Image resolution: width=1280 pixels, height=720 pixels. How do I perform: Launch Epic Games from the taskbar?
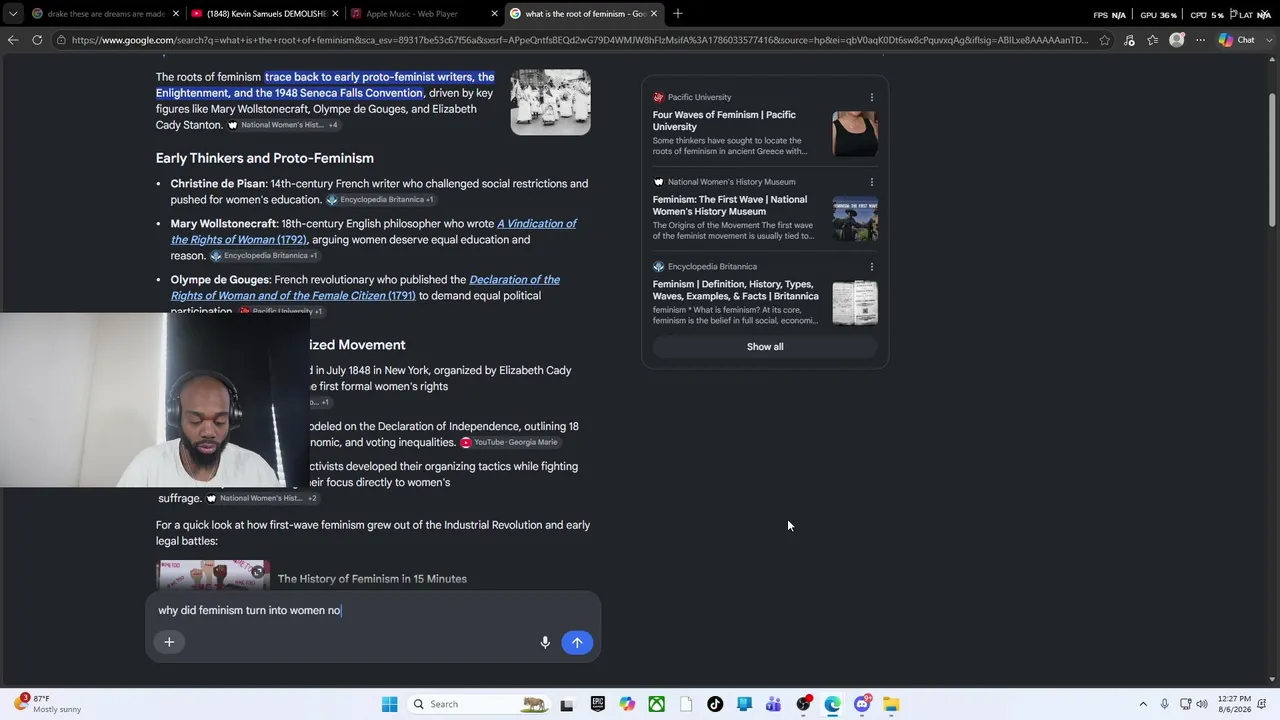click(598, 704)
